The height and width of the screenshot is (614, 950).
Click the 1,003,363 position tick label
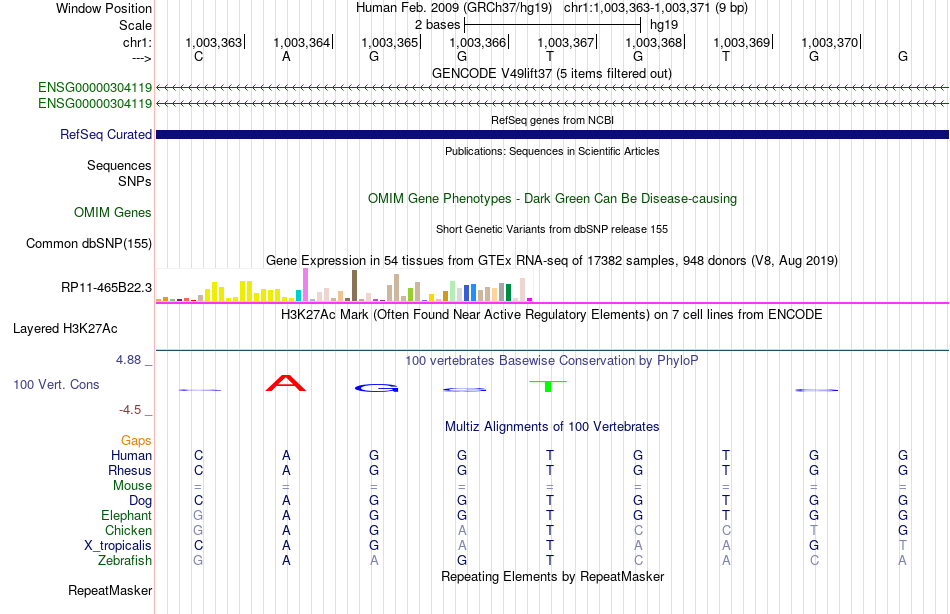click(214, 42)
